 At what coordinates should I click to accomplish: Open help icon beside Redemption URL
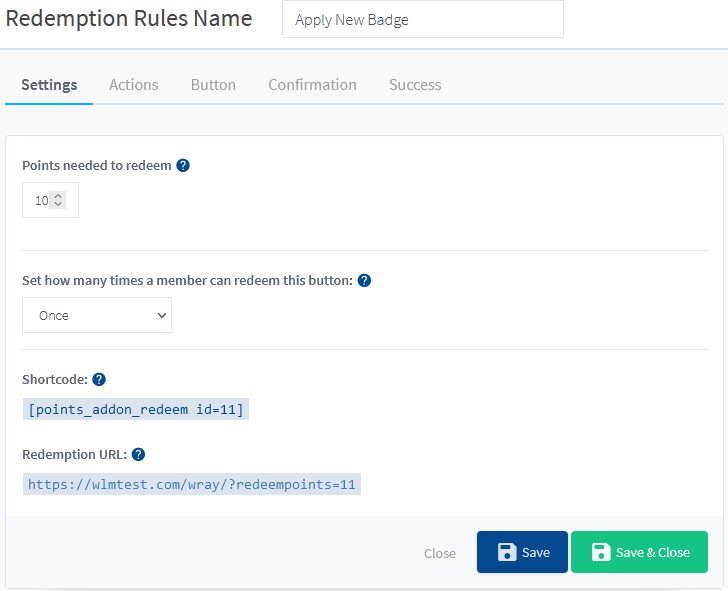138,454
